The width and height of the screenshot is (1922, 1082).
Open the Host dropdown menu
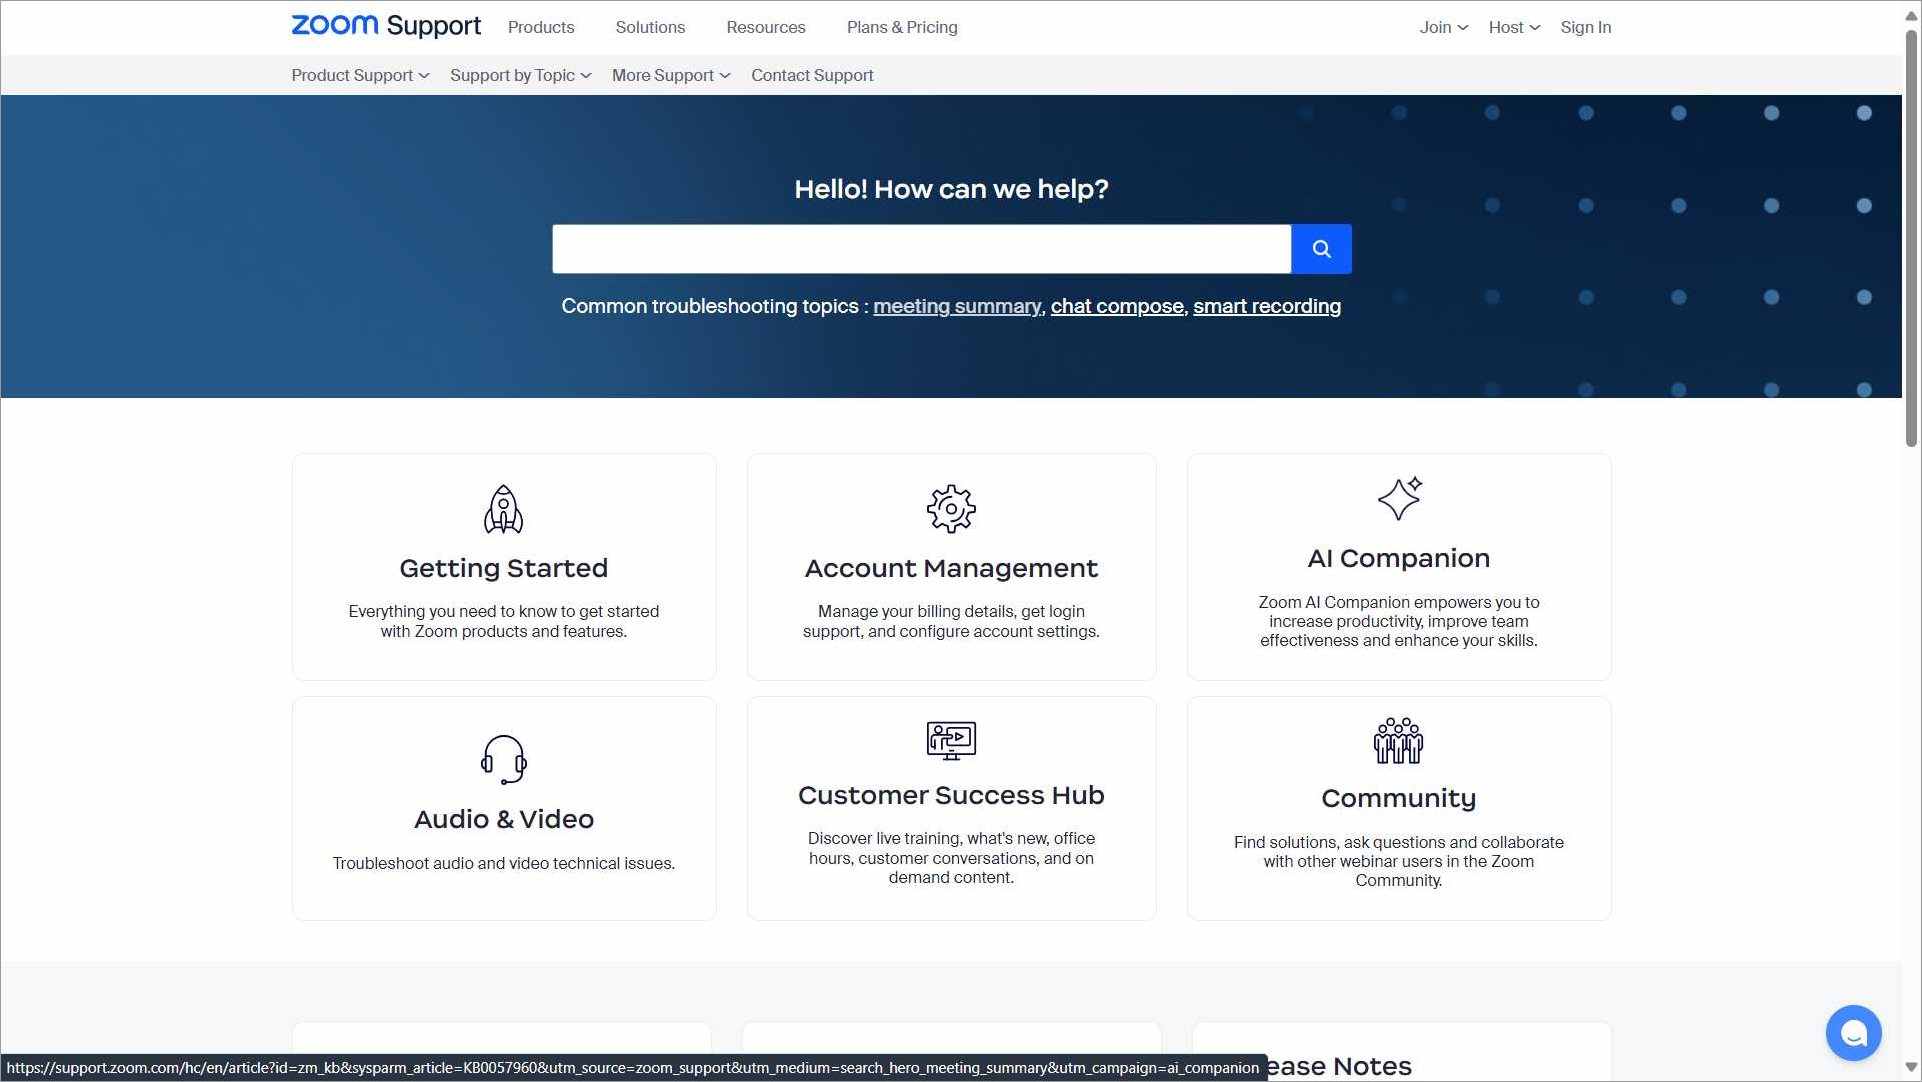pos(1514,27)
